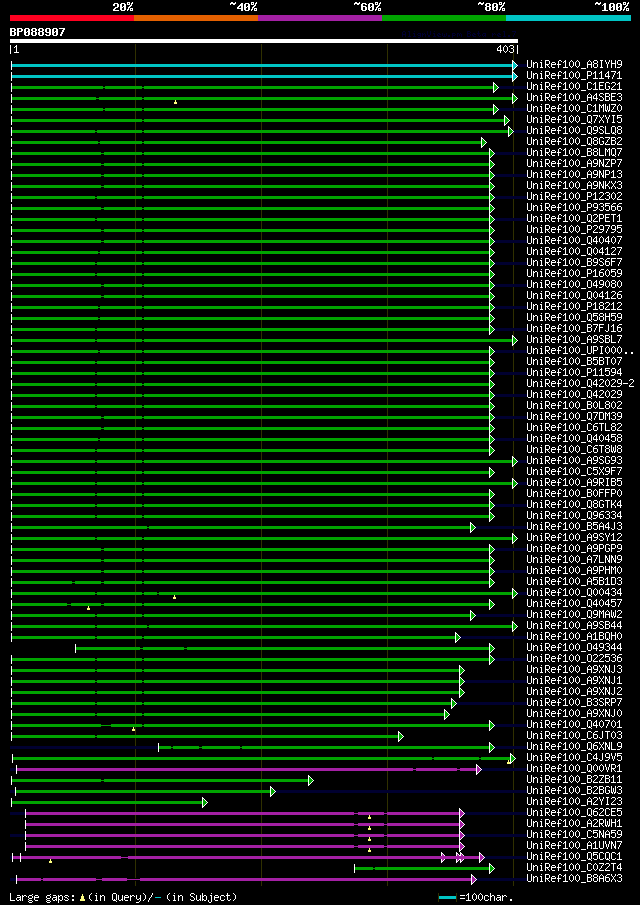Click the UniRef100_Q40407 label
This screenshot has height=905, width=640.
[x=574, y=241]
